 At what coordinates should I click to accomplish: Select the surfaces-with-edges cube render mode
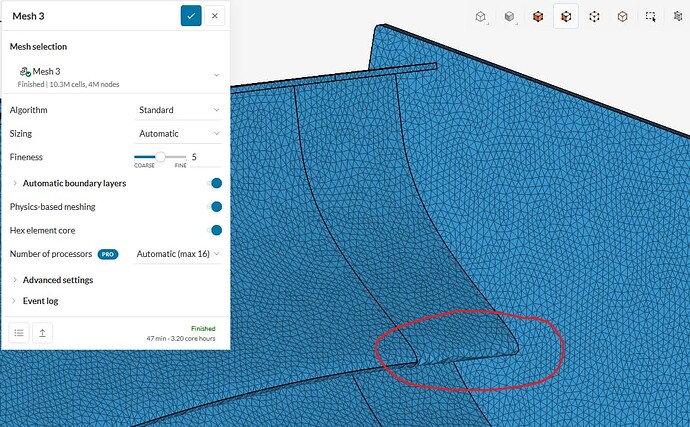566,17
